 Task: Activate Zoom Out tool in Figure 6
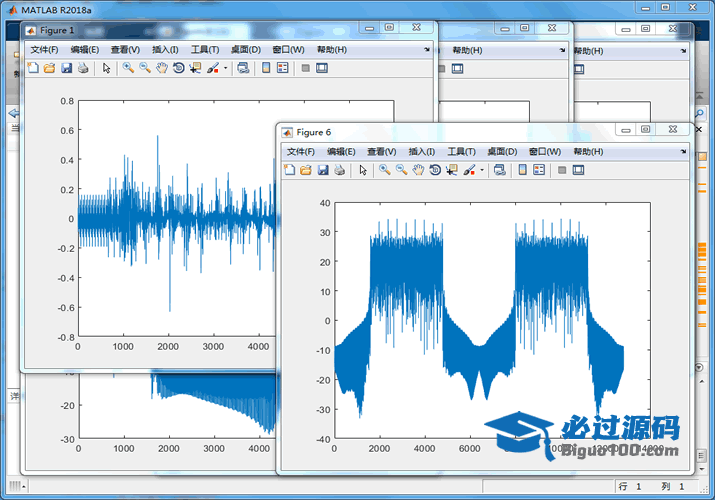(401, 170)
